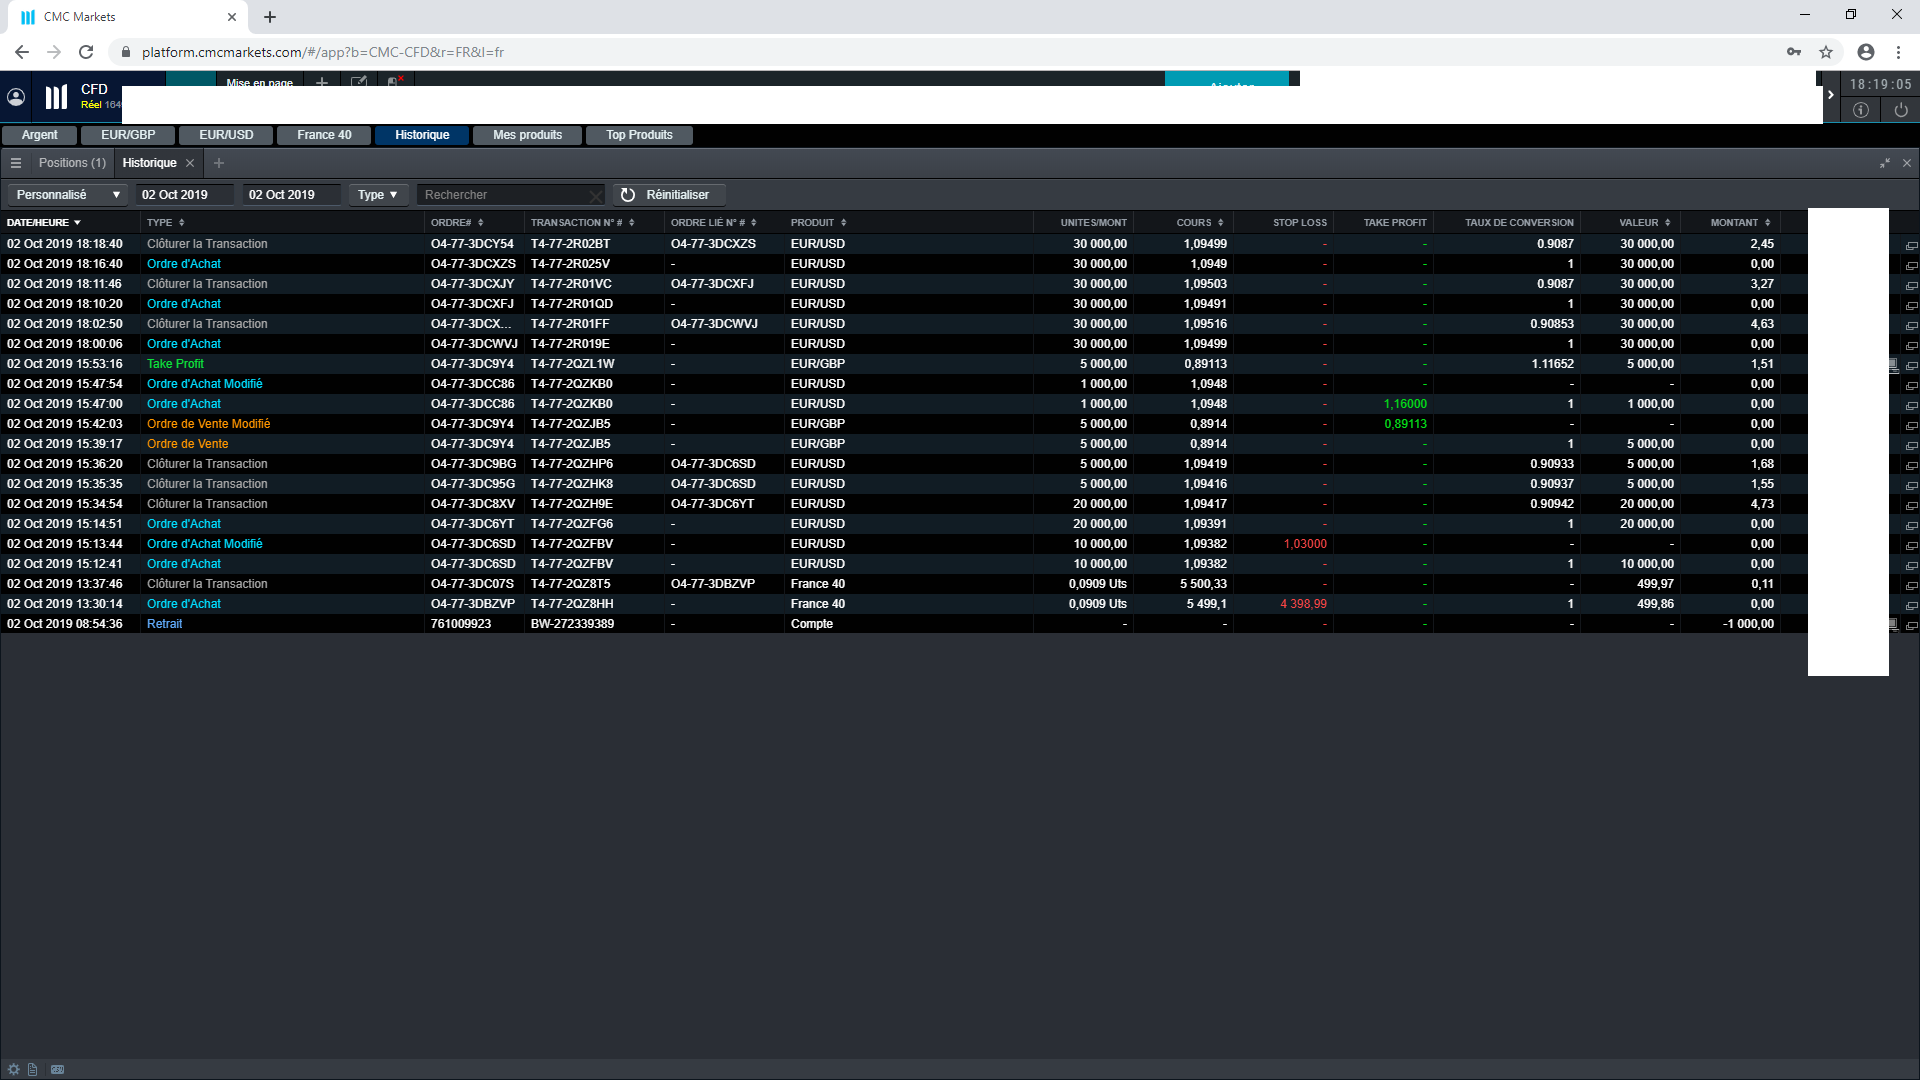Screen dimensions: 1920x1080
Task: Click the platform information icon
Action: pos(1860,110)
